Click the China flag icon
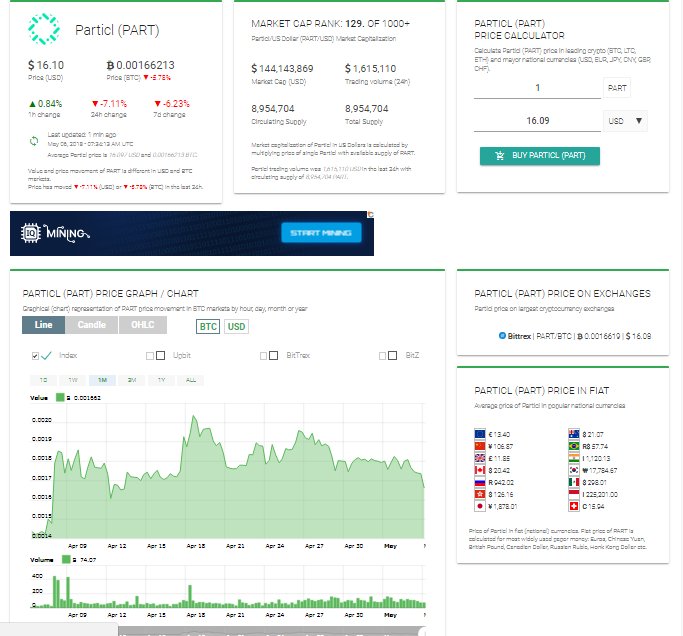Screen dimensions: 683x636 tap(480, 446)
